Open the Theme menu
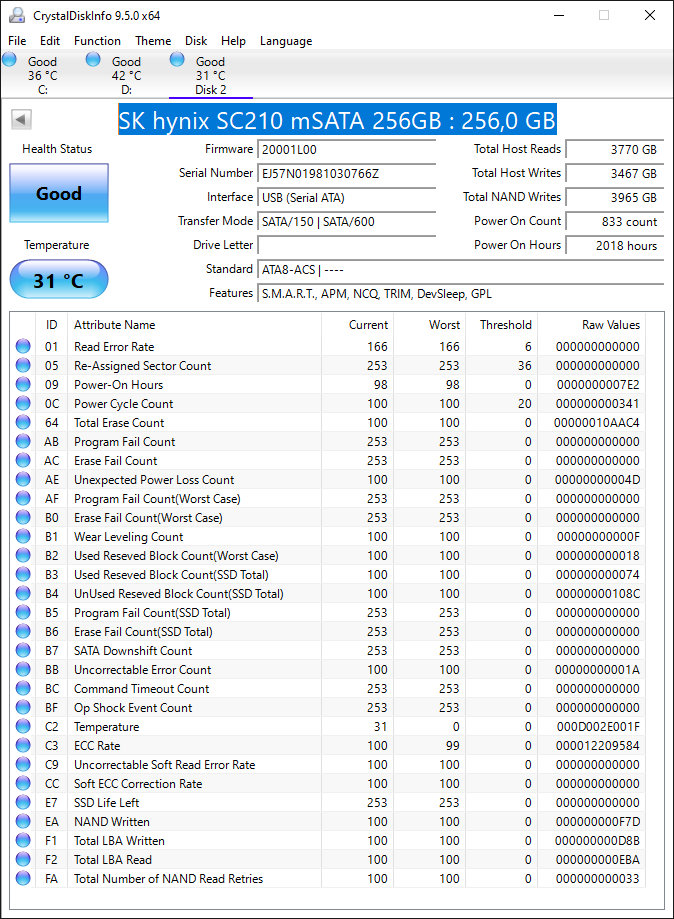Image resolution: width=674 pixels, height=919 pixels. (153, 40)
